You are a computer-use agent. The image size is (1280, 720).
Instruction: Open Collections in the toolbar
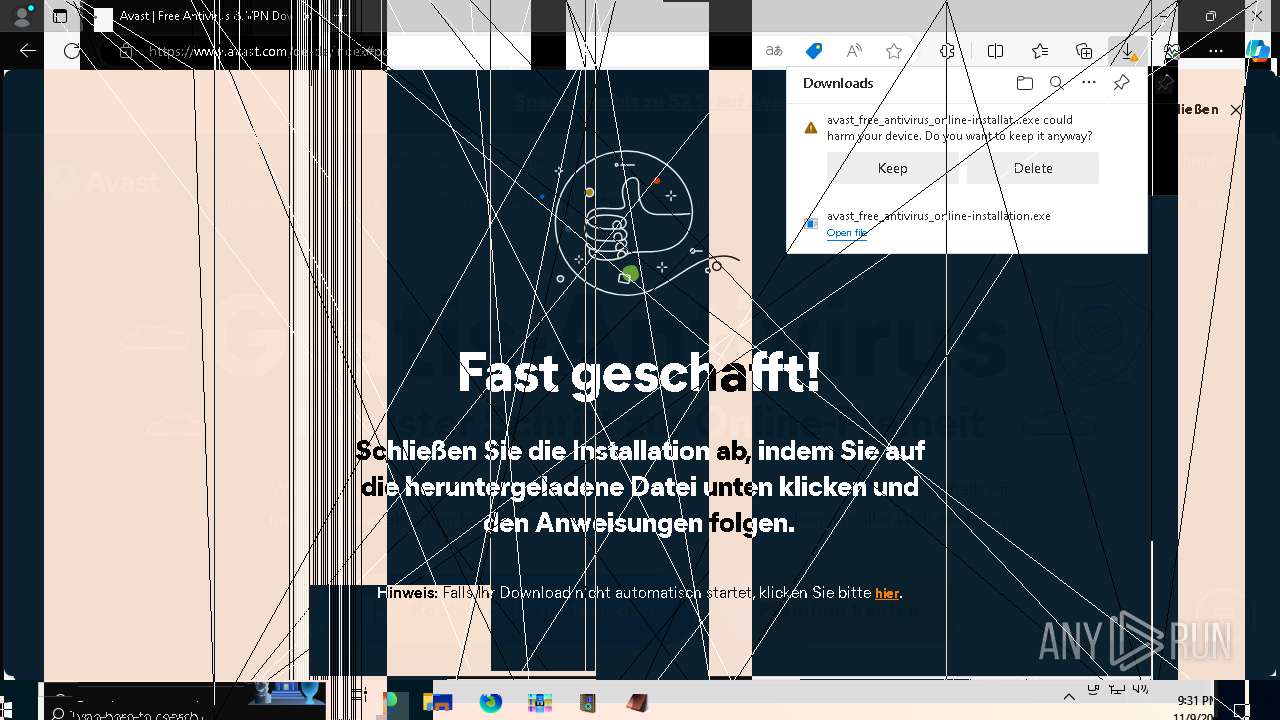(x=1084, y=51)
